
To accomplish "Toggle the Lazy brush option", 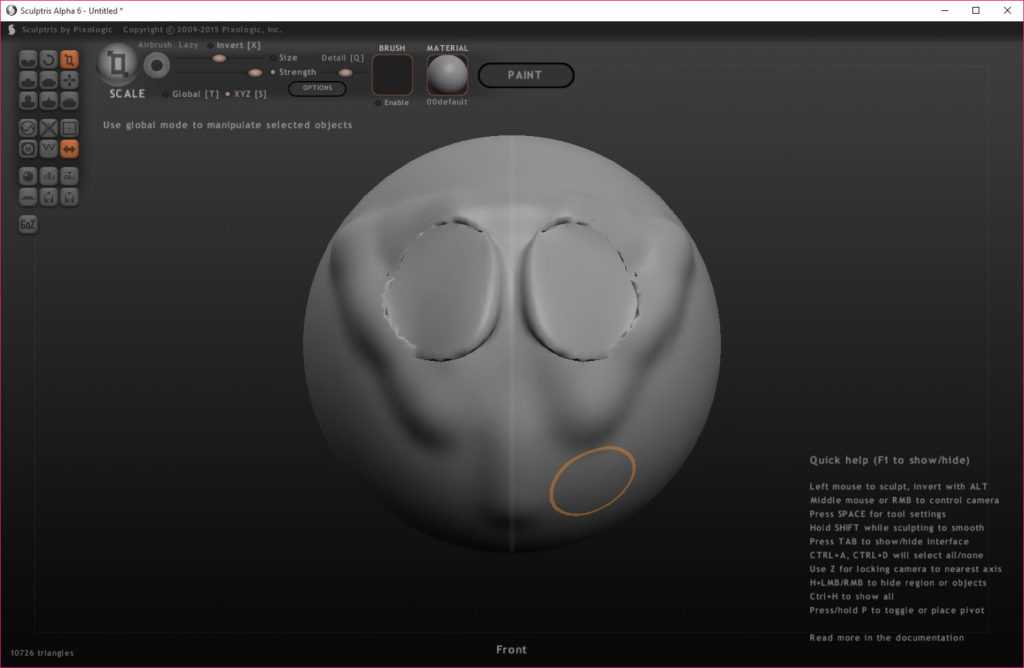I will [188, 45].
